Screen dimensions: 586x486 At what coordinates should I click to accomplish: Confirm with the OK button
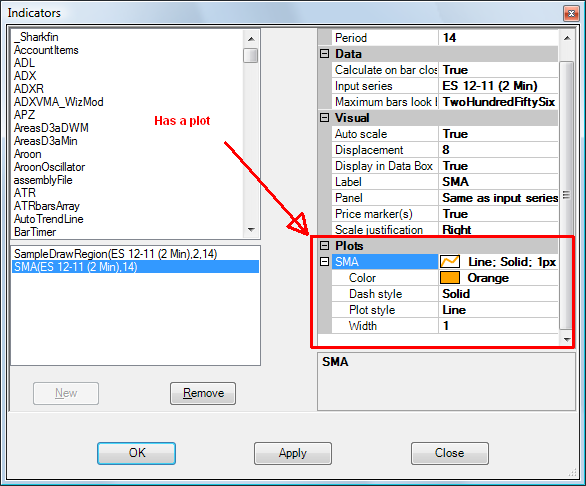[x=136, y=453]
